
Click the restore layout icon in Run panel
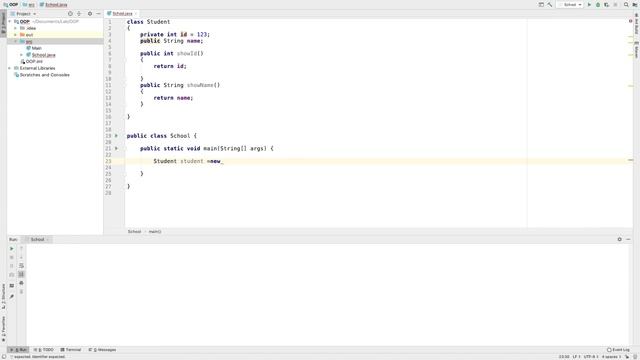12,286
